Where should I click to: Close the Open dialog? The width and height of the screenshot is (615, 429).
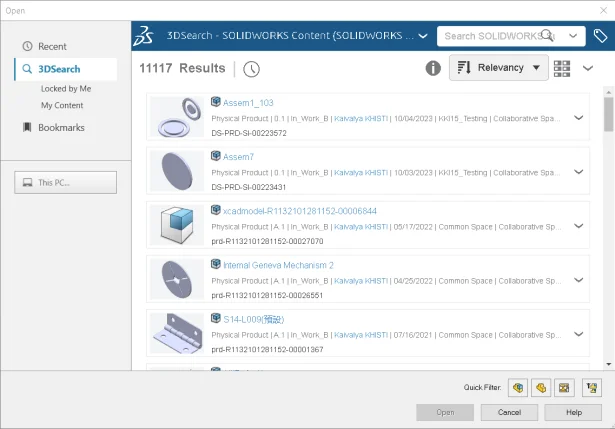[603, 11]
